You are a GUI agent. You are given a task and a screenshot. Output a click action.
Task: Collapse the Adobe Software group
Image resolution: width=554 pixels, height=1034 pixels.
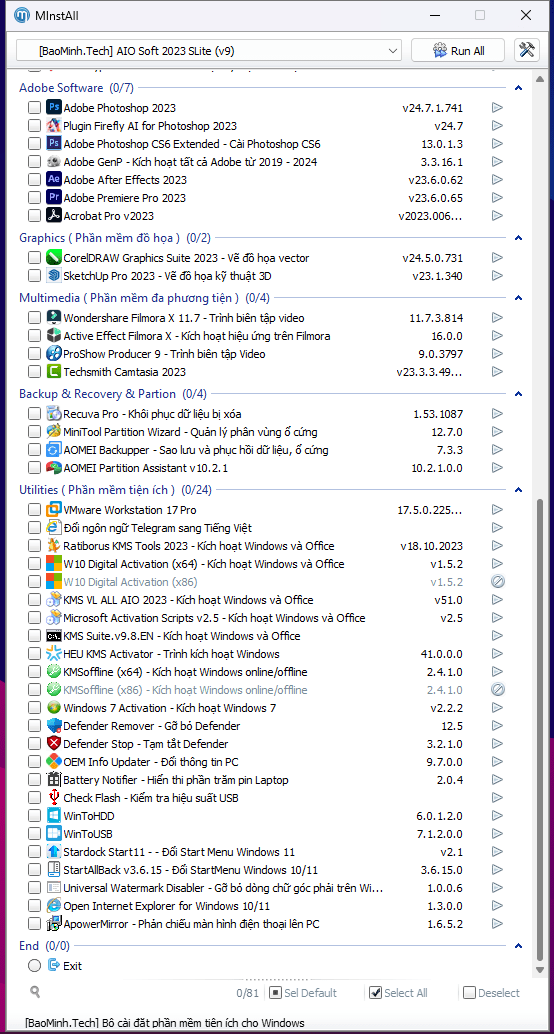518,88
